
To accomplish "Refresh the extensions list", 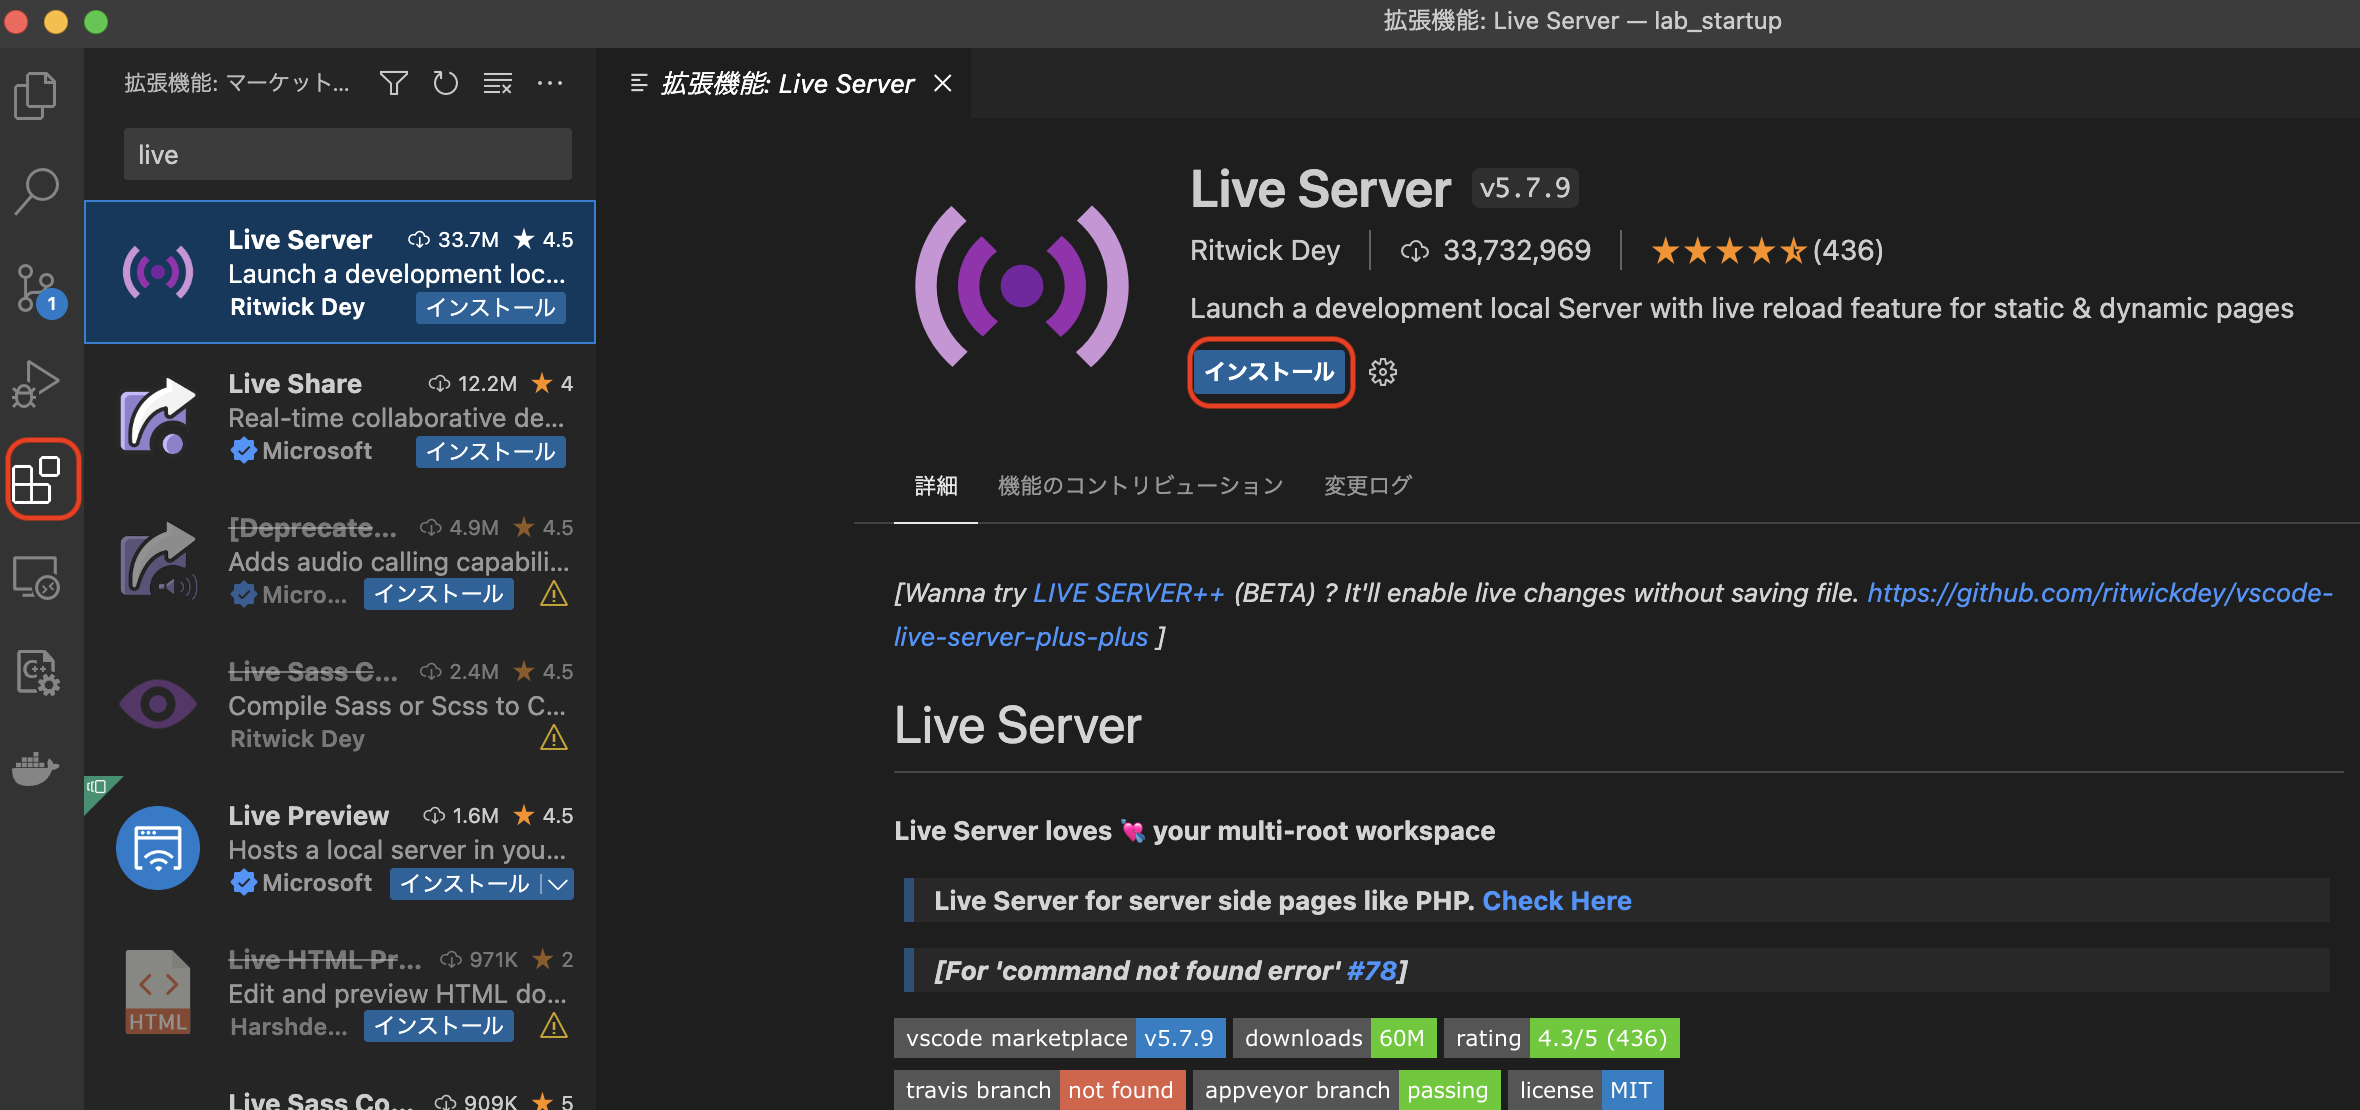I will coord(446,83).
